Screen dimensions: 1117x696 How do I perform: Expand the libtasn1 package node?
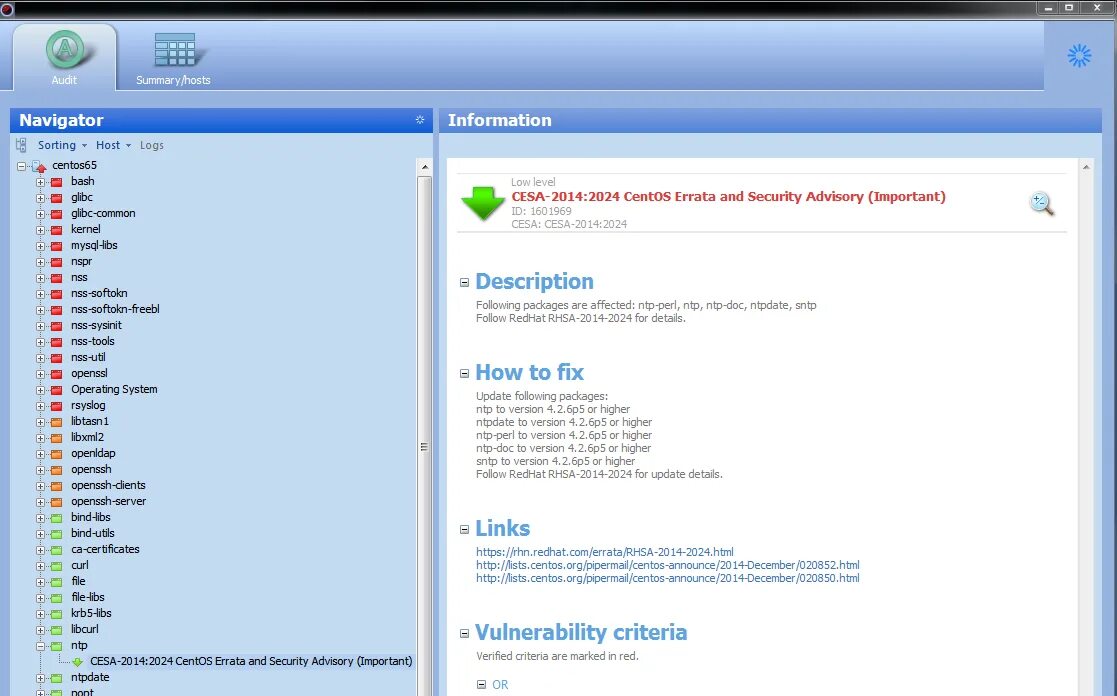[41, 422]
